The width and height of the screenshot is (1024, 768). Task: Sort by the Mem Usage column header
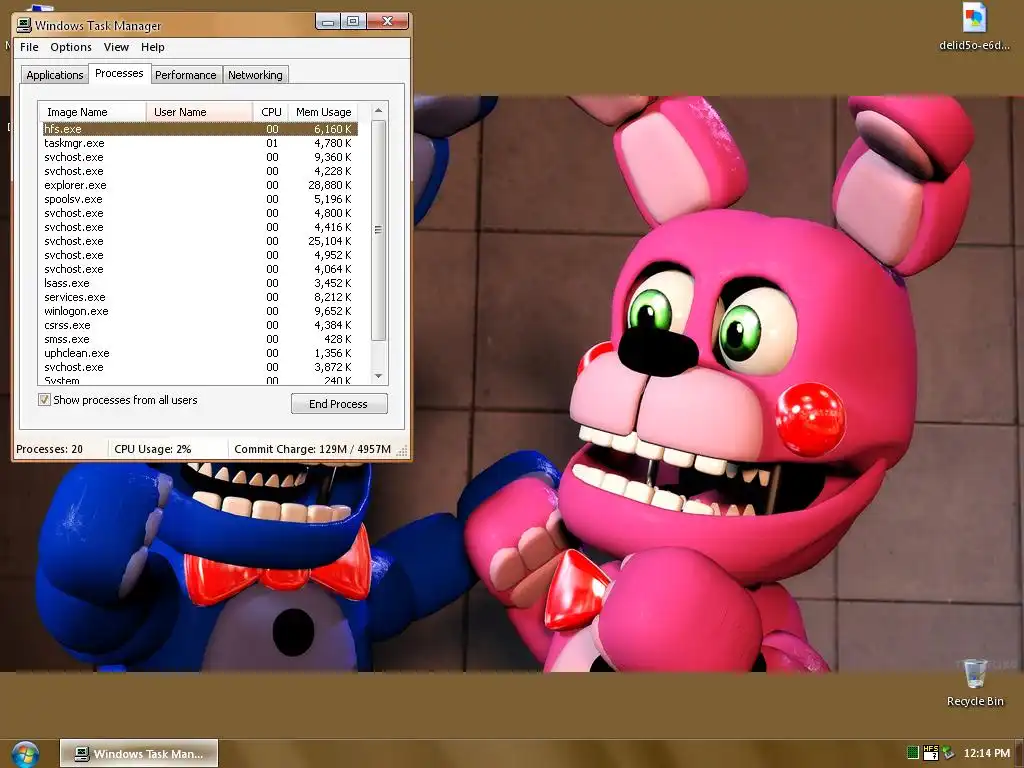click(x=323, y=112)
